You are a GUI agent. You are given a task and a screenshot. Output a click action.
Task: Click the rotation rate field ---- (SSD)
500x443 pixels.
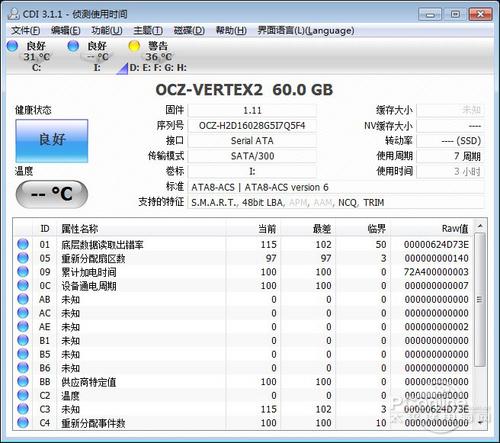[450, 141]
